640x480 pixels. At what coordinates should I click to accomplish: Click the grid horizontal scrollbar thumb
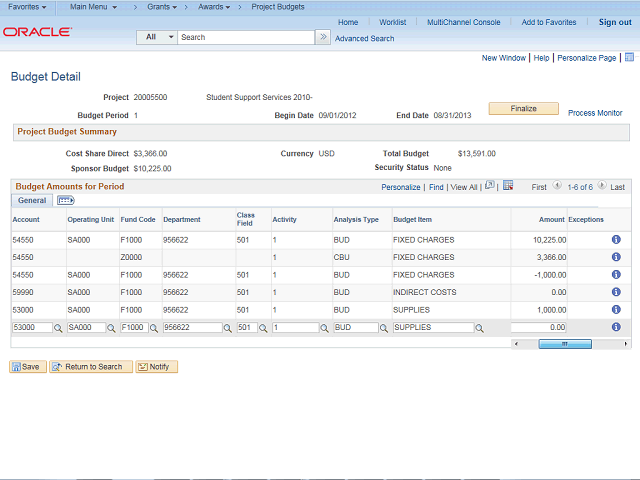coord(565,344)
